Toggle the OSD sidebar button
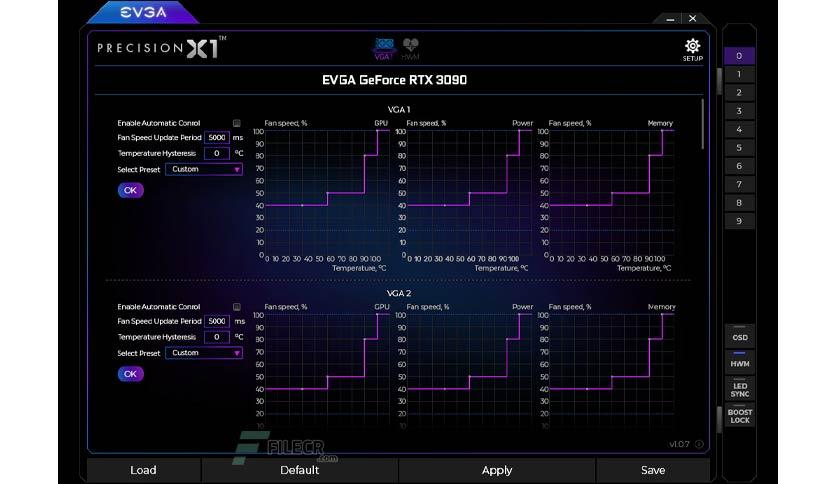 point(739,336)
